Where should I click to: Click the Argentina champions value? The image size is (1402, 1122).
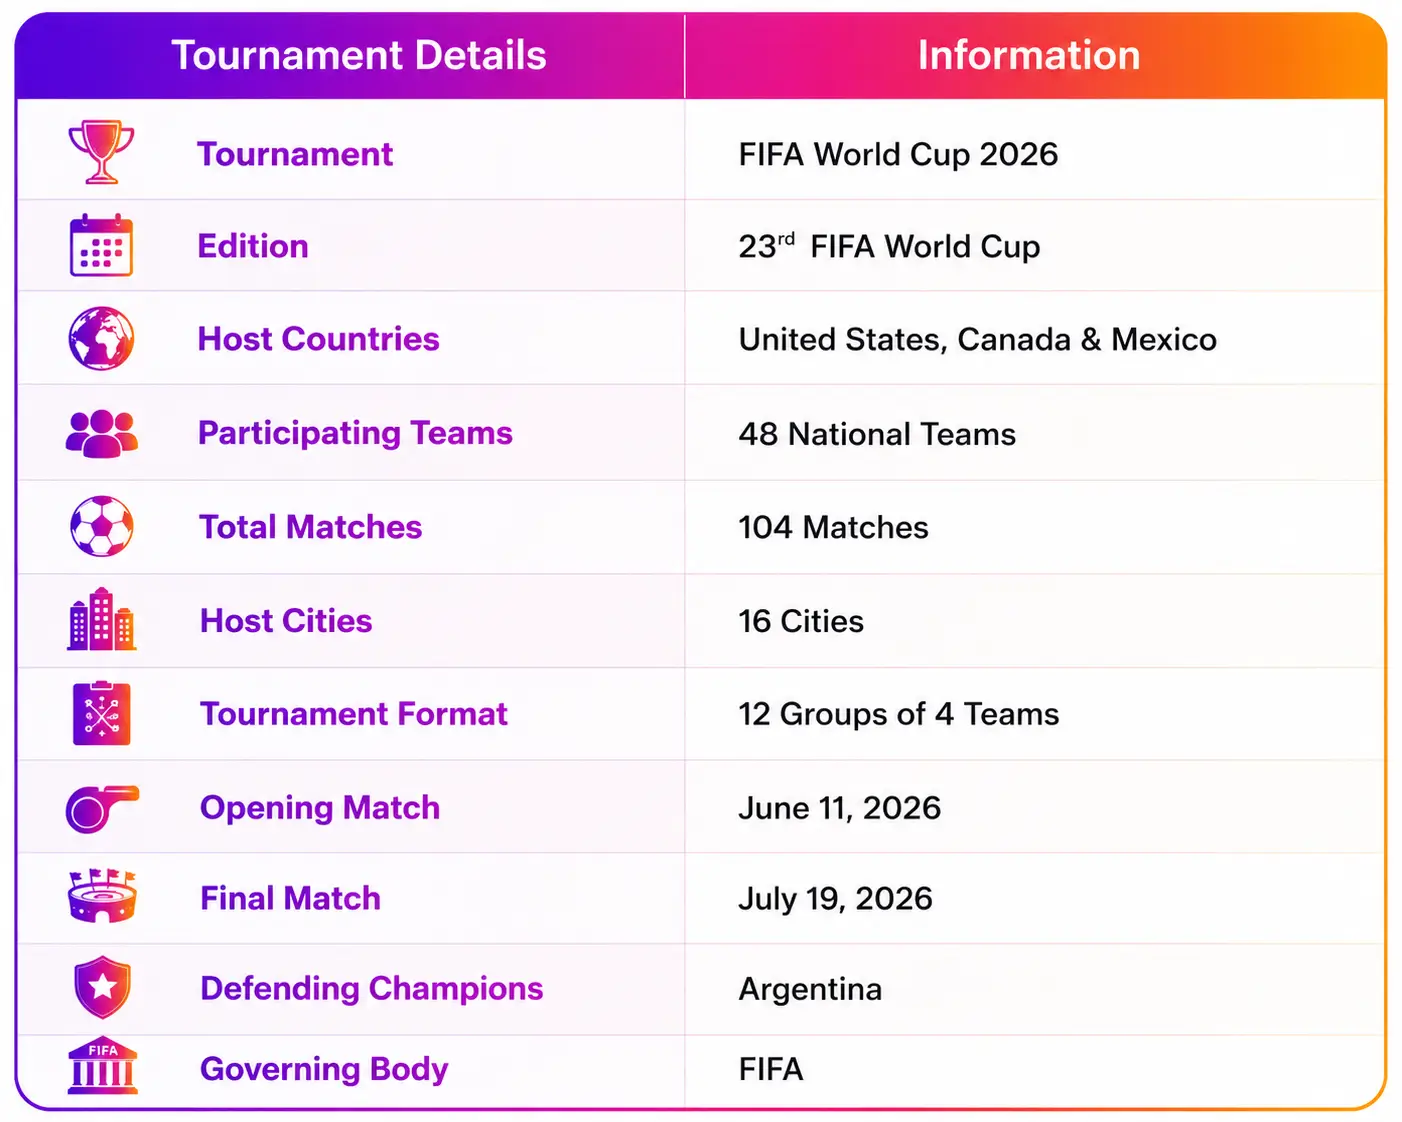[810, 990]
